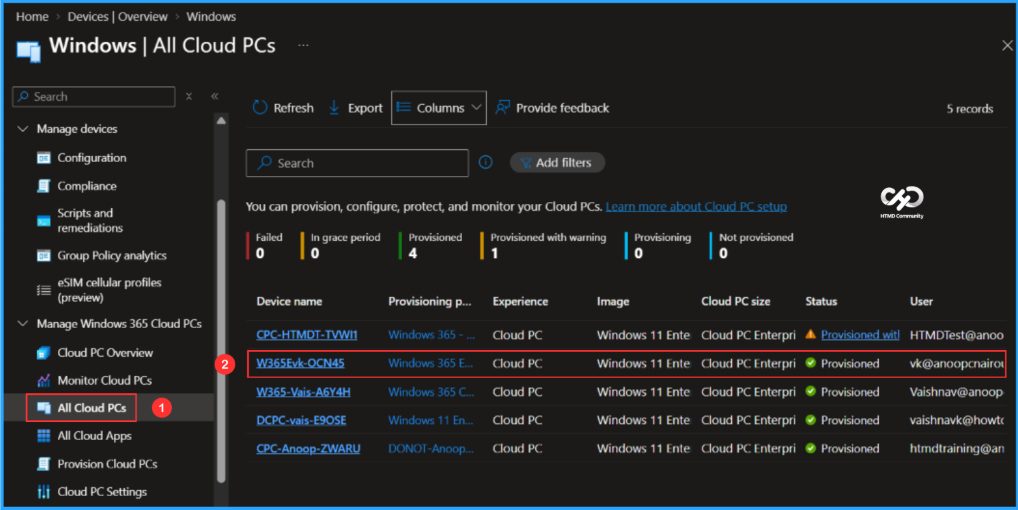Open the Columns dropdown
Image resolution: width=1018 pixels, height=510 pixels.
pos(439,108)
